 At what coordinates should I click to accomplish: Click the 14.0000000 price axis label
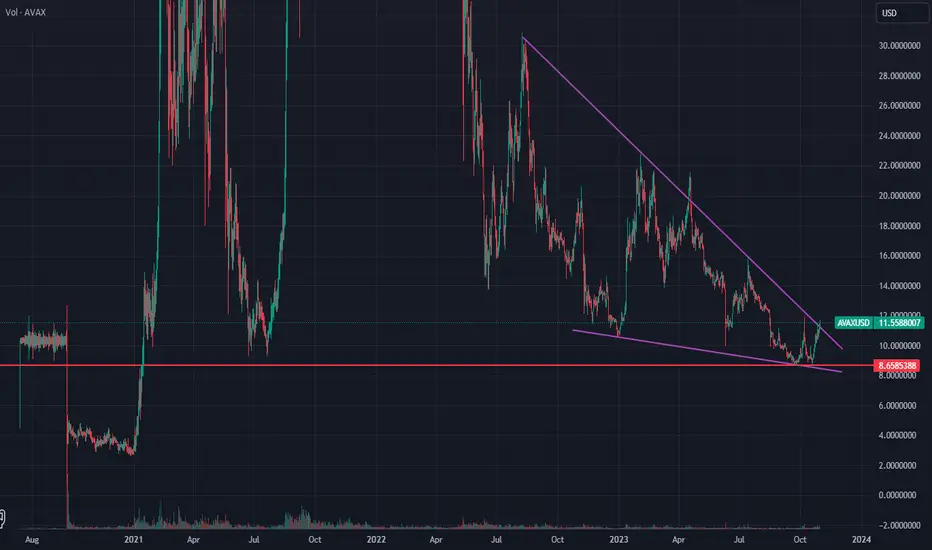899,286
